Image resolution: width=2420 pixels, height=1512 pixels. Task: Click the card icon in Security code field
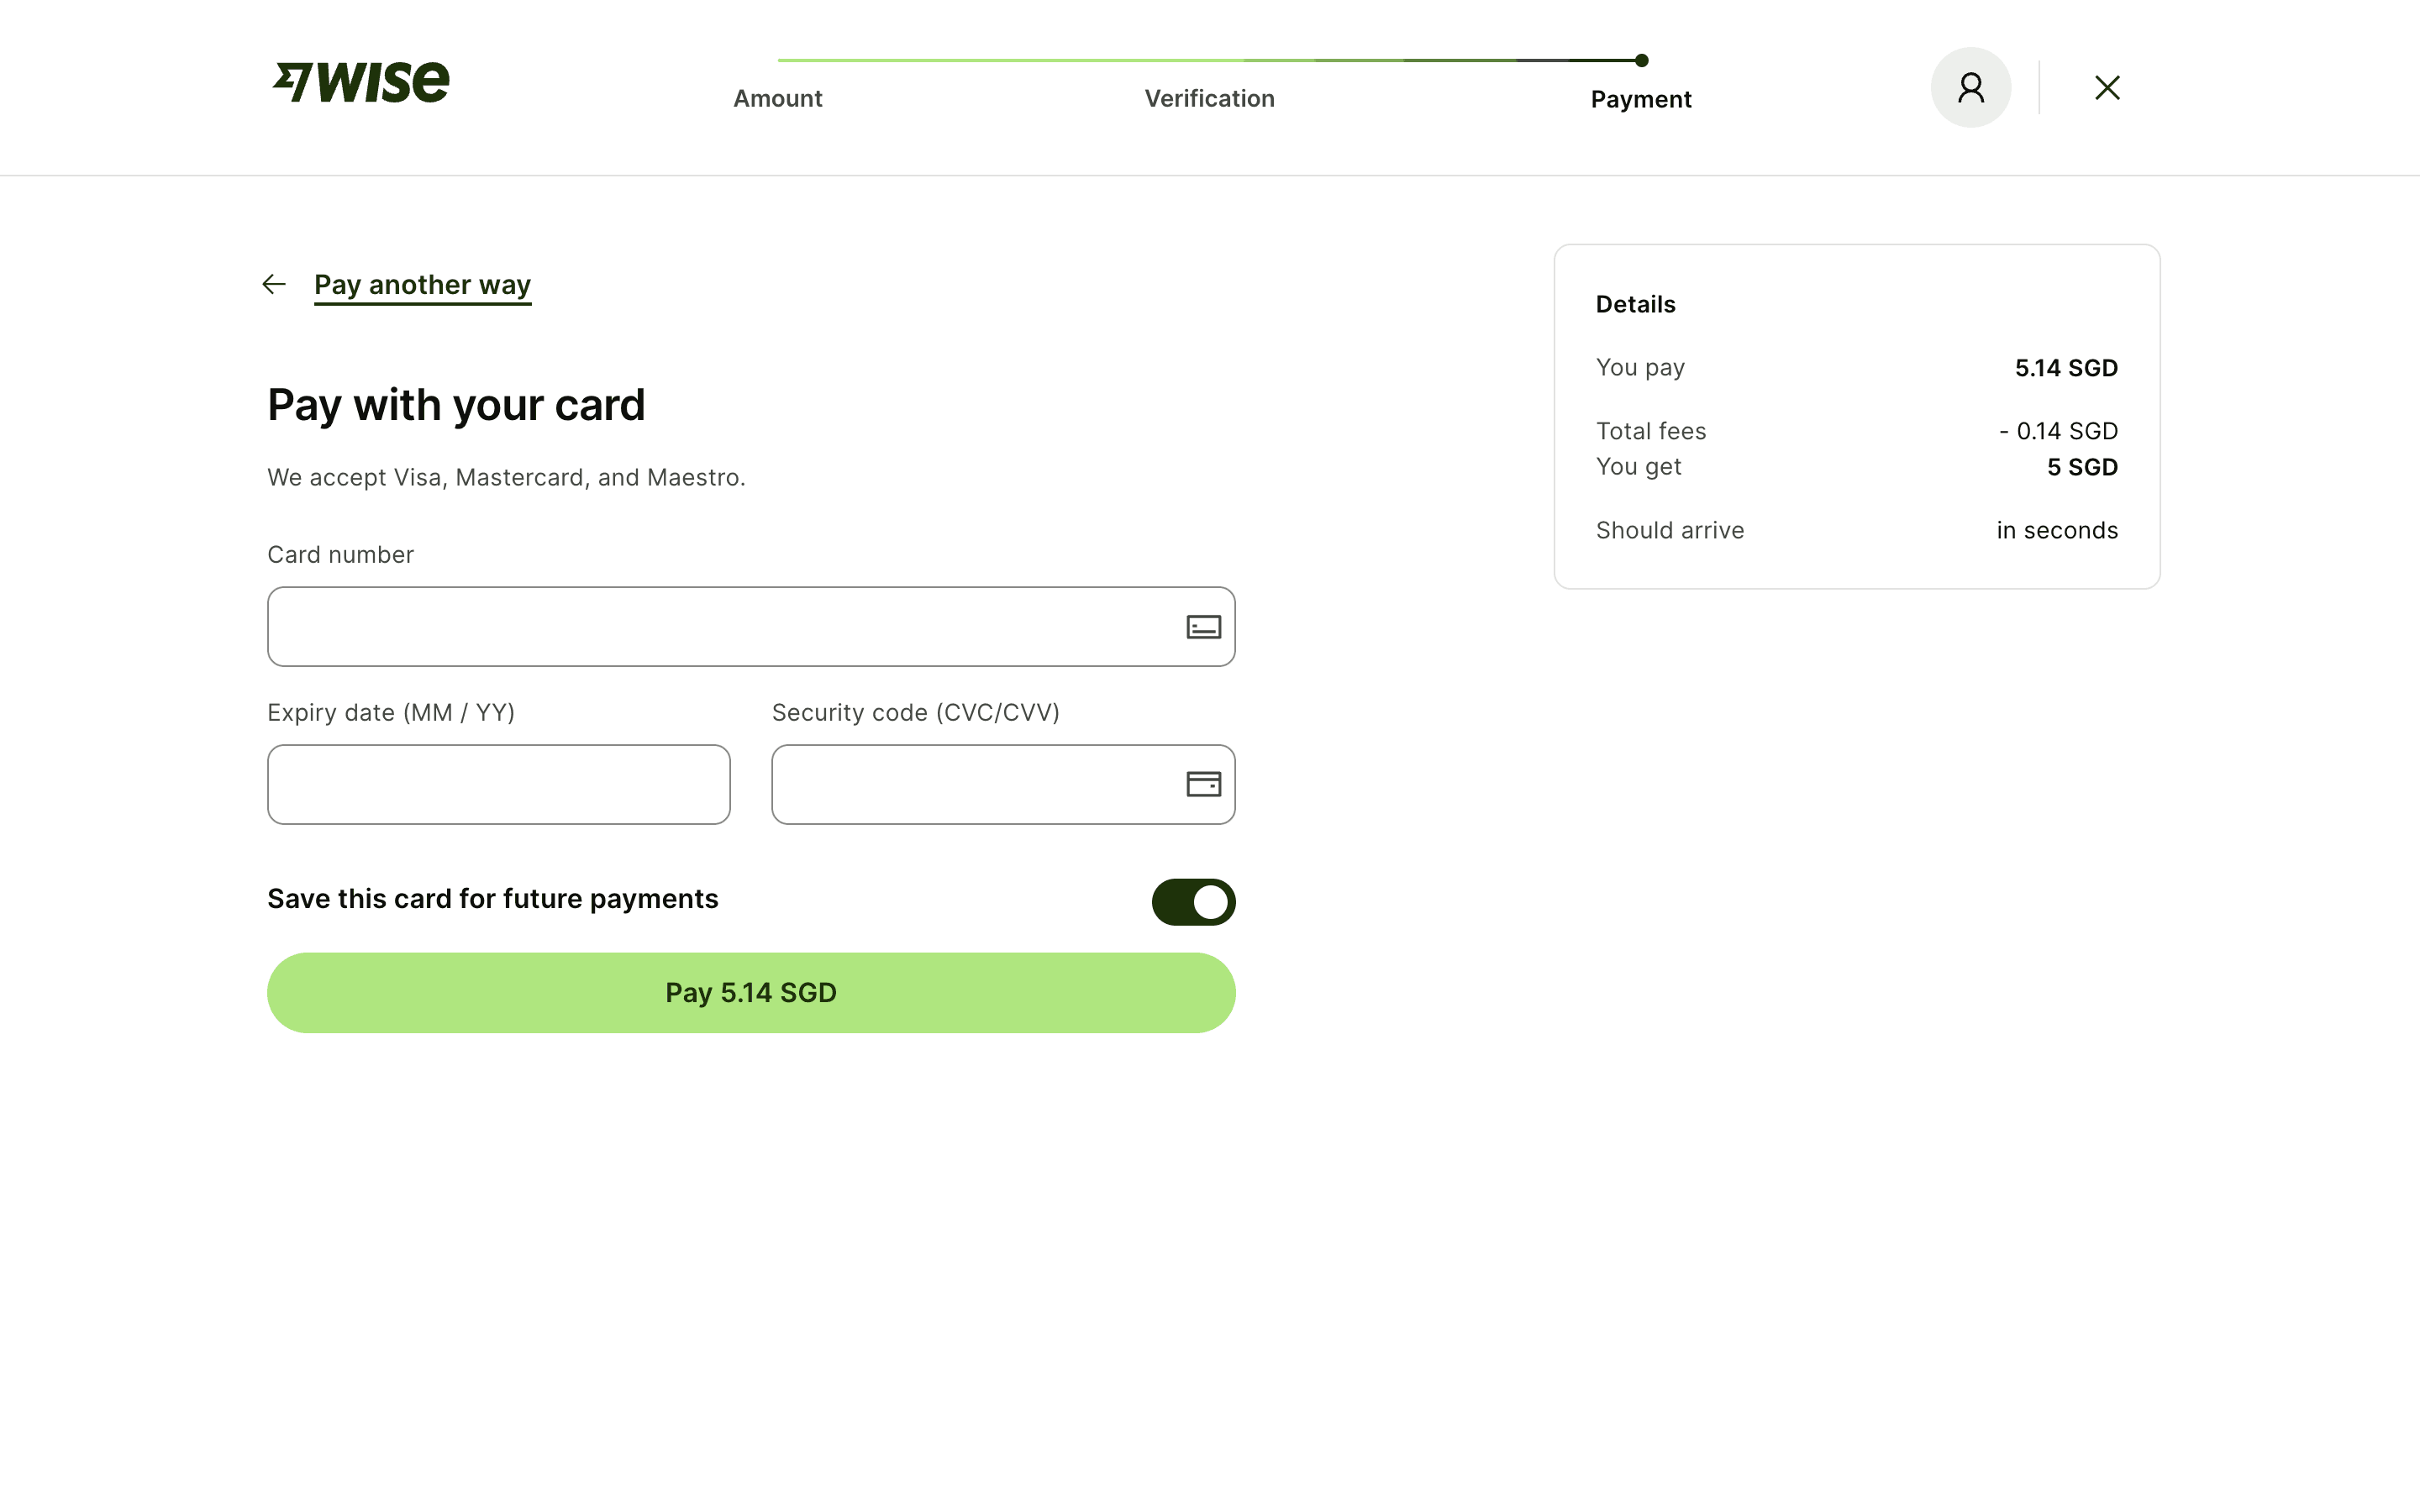coord(1202,785)
